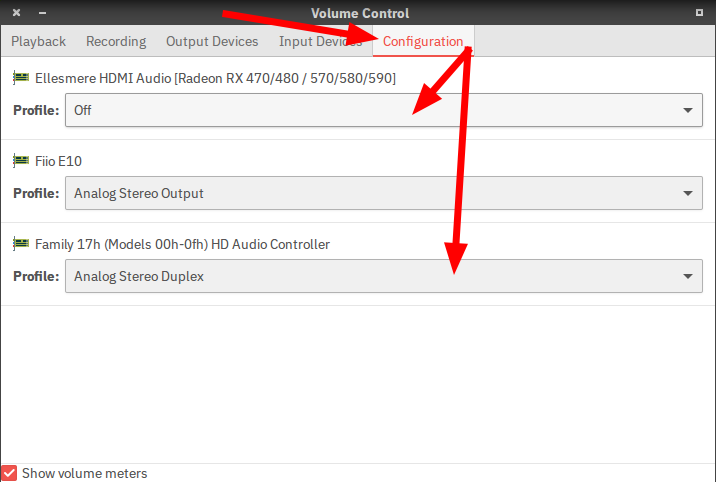Click the Show volume meters label
This screenshot has width=716, height=482.
[84, 473]
